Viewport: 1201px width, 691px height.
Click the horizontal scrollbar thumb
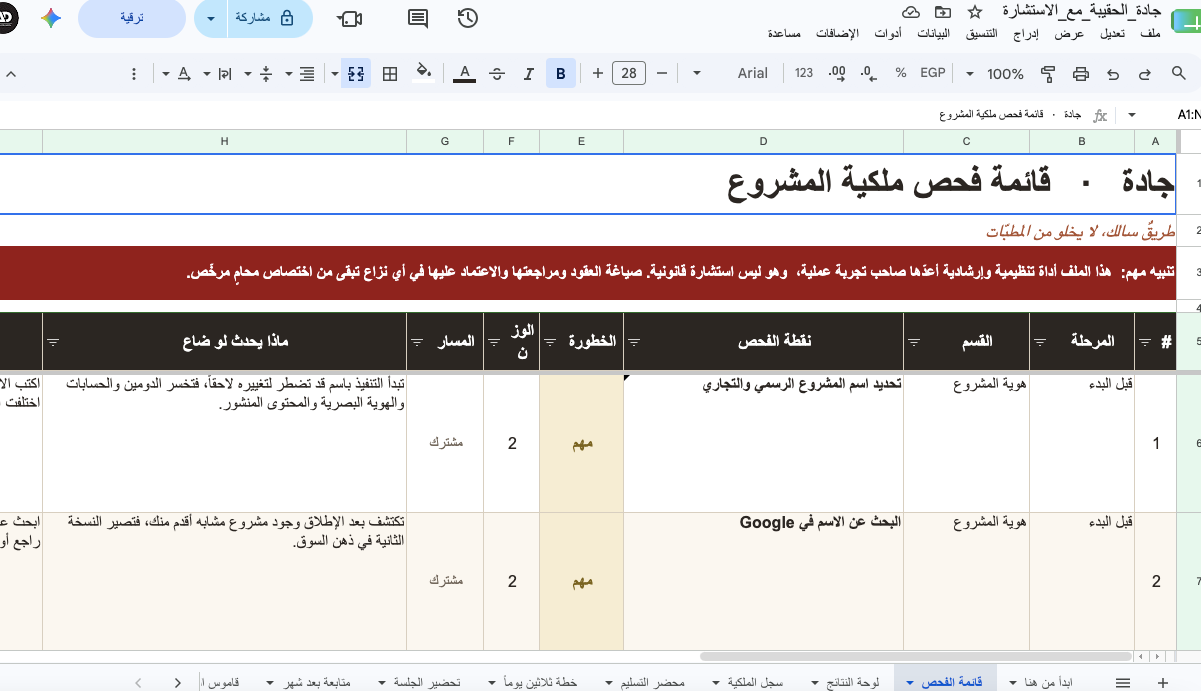(916, 657)
